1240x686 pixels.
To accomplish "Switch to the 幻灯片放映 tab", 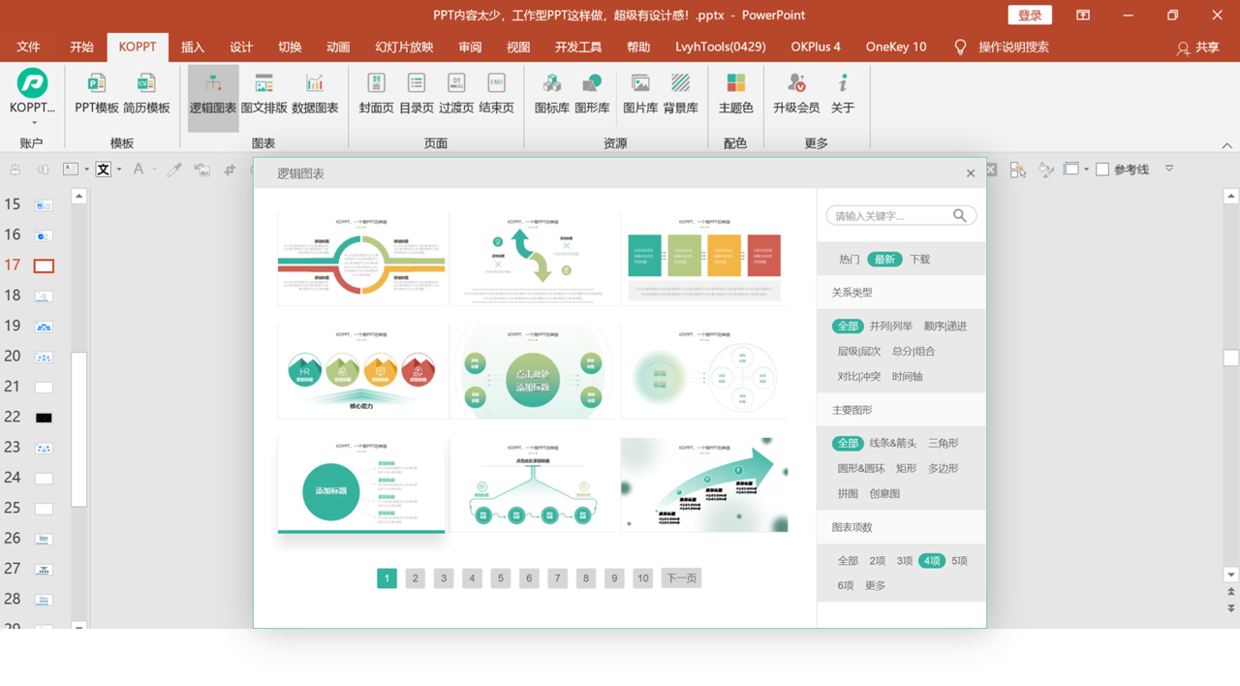I will coord(404,47).
